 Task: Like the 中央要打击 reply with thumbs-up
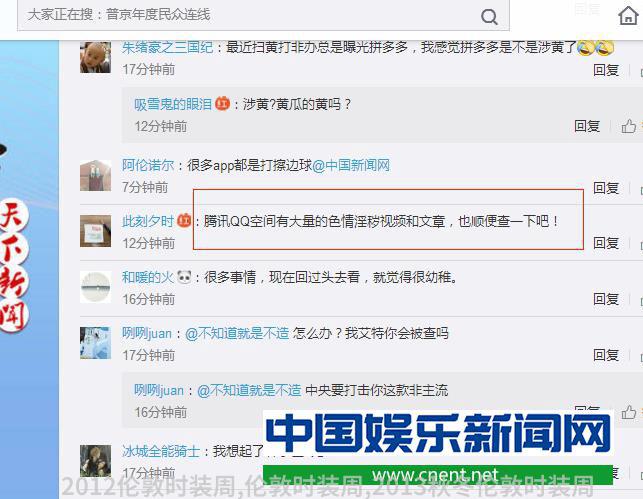tap(628, 412)
